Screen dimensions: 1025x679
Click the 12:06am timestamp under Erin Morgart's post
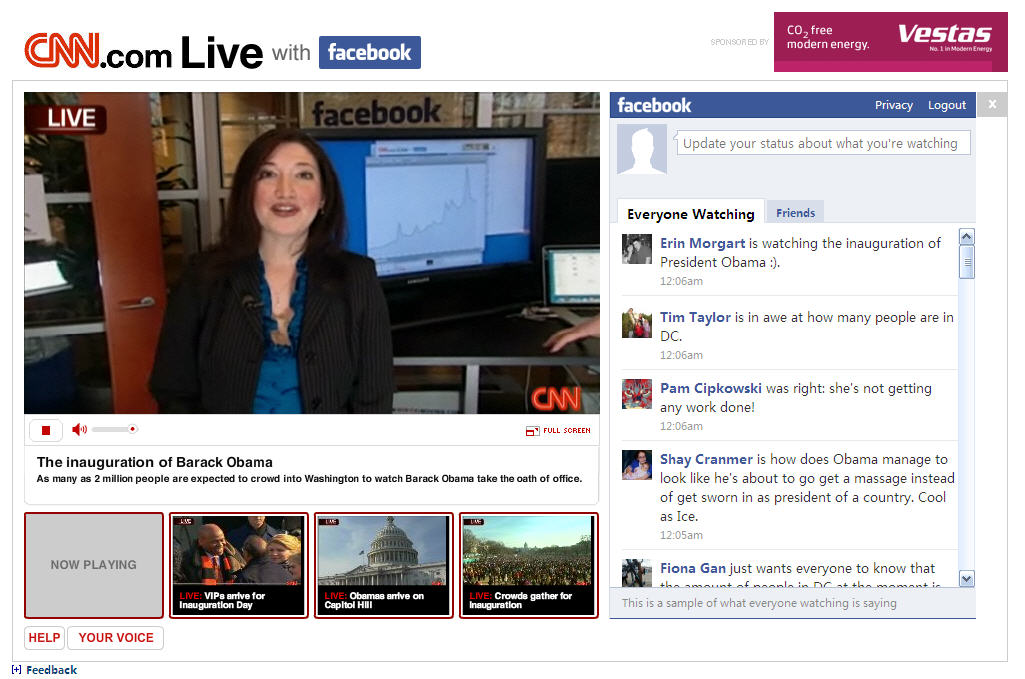tap(681, 281)
